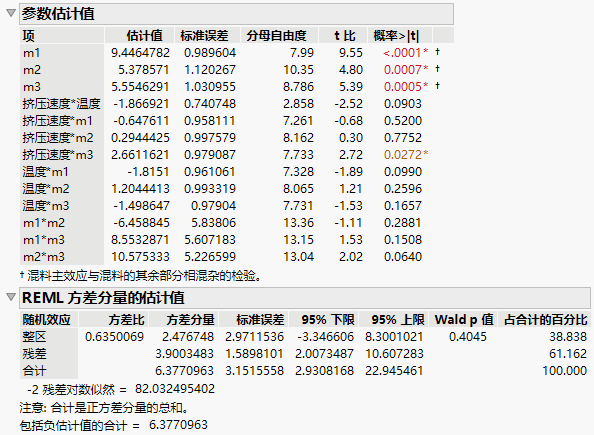Viewport: 594px width, 435px height.
Task: Click estimate value 5.5546291
Action: point(140,87)
